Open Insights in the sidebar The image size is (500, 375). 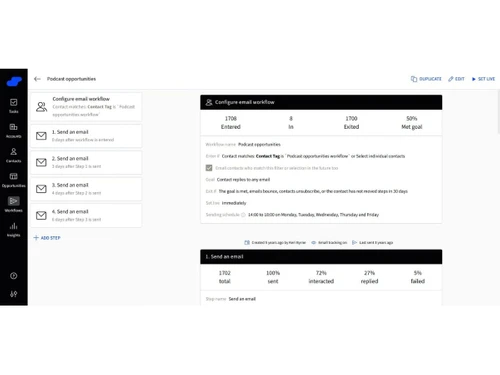14,229
